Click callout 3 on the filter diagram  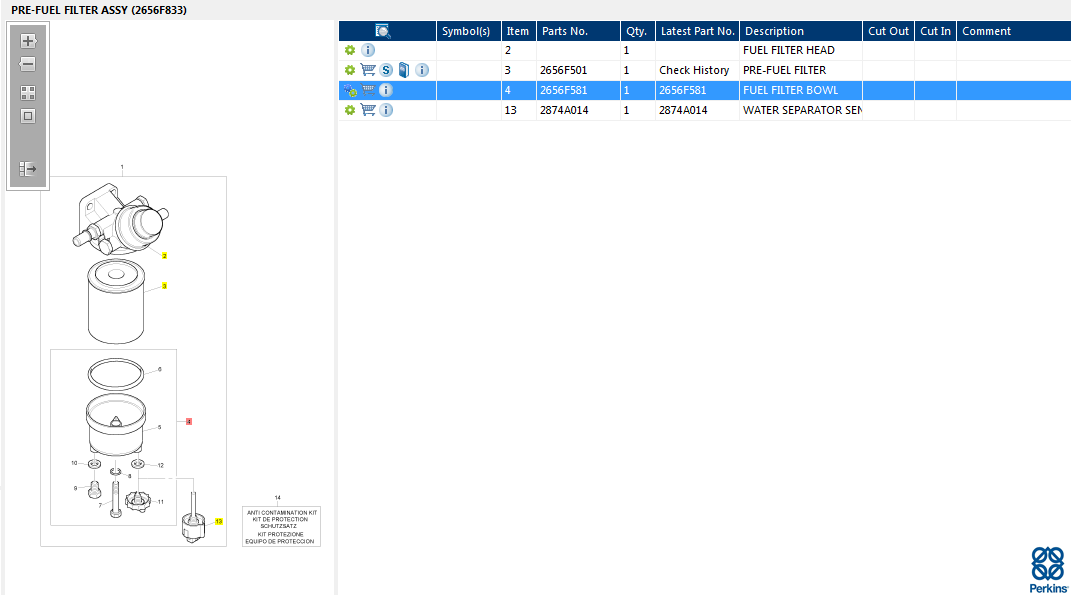pyautogui.click(x=165, y=286)
